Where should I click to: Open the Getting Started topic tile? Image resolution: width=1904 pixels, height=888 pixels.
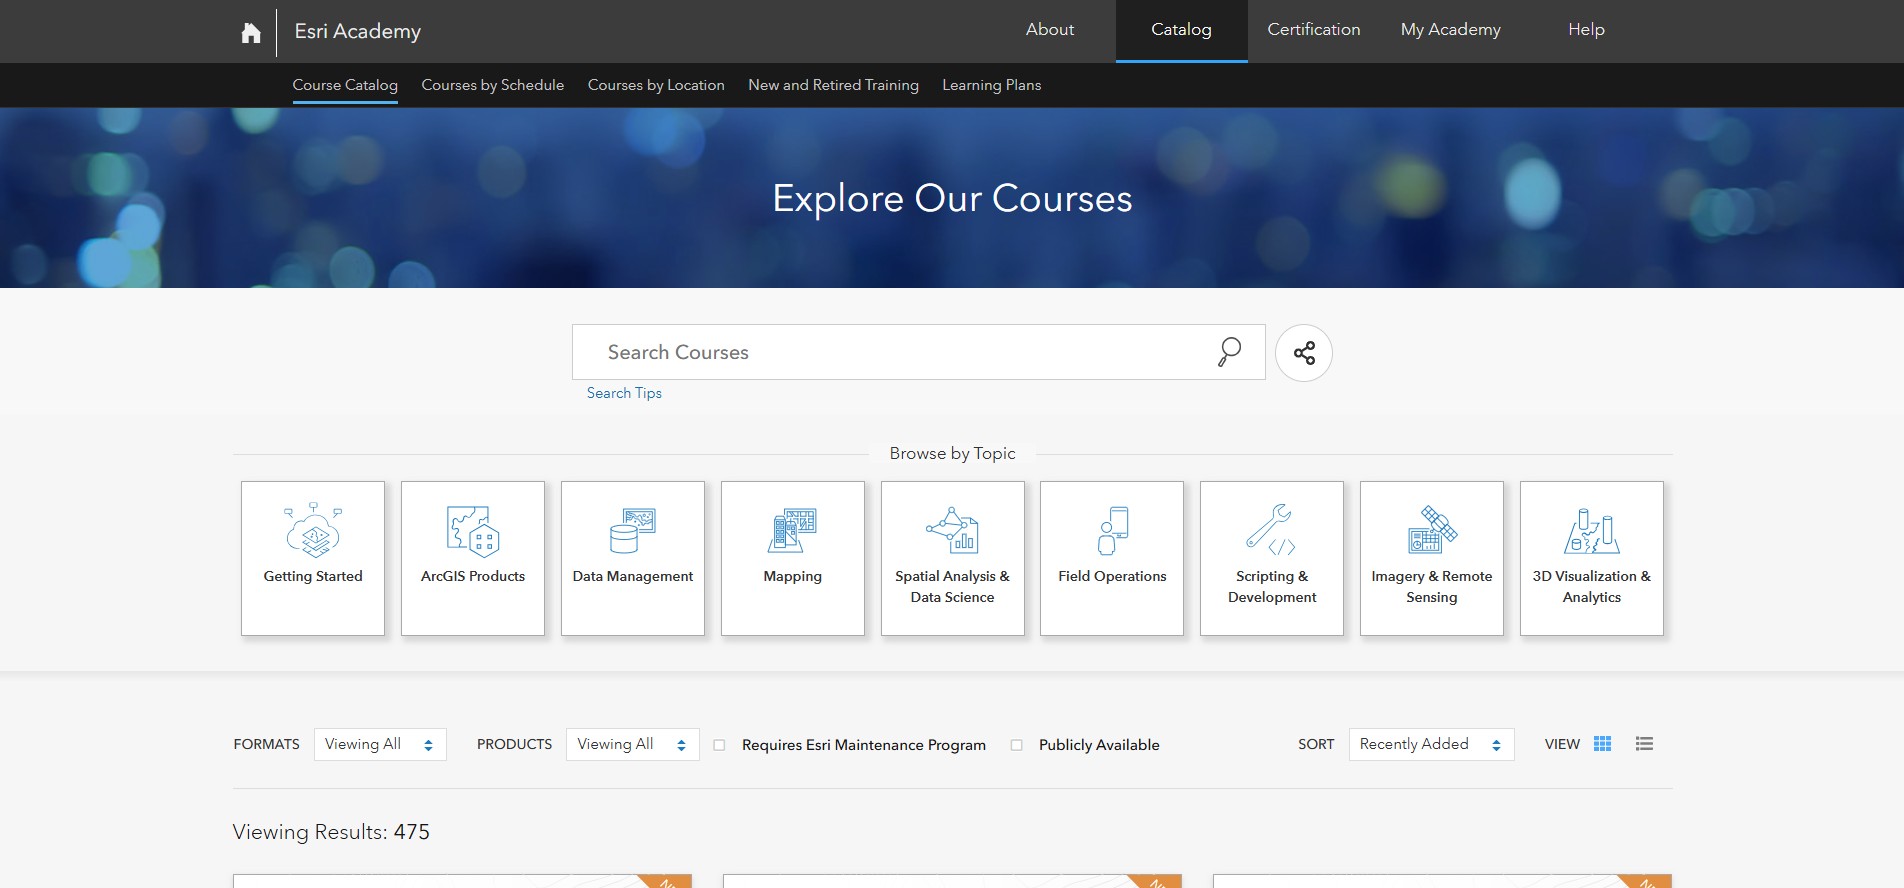313,558
